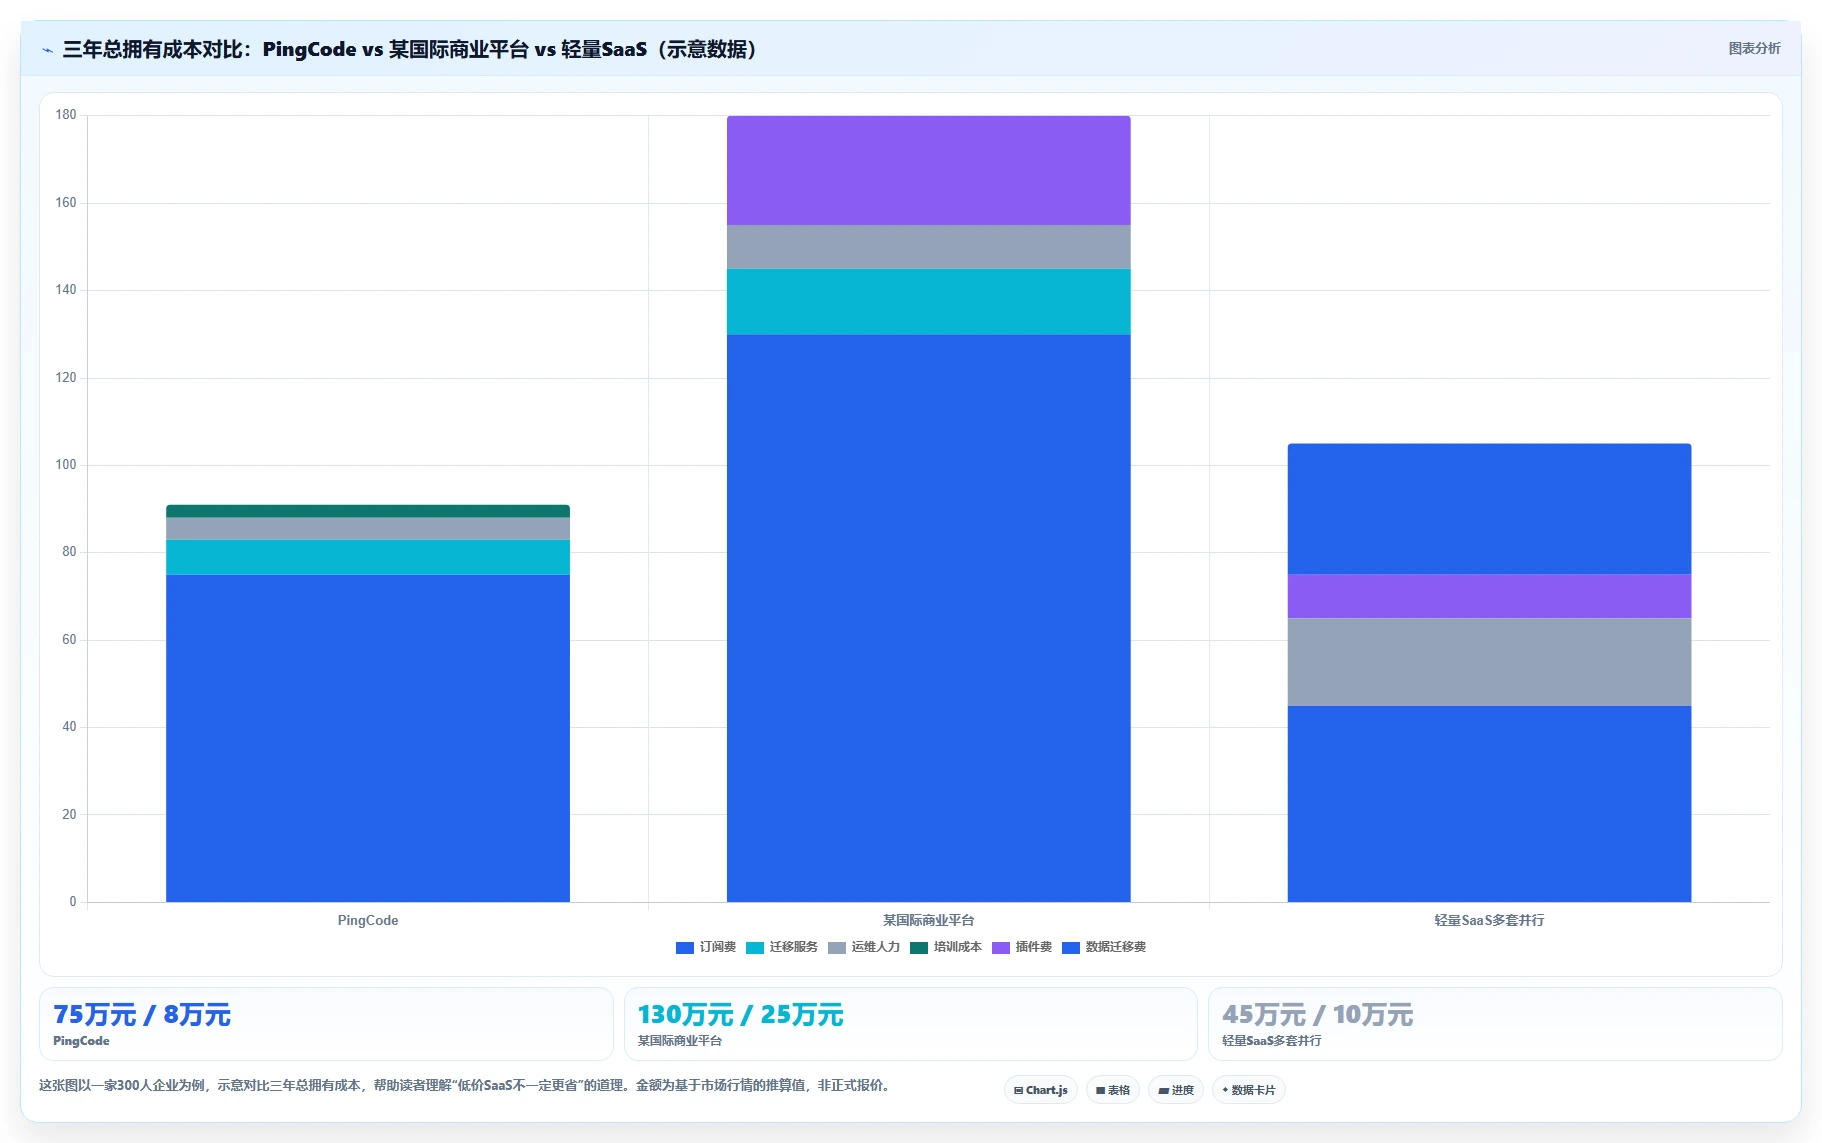
Task: Click the small icon before the chart title
Action: (47, 50)
